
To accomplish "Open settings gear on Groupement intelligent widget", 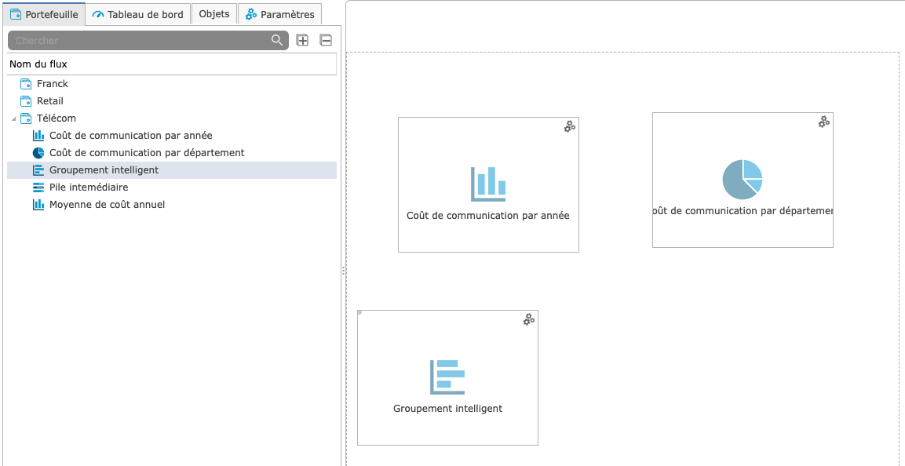I will click(x=529, y=319).
